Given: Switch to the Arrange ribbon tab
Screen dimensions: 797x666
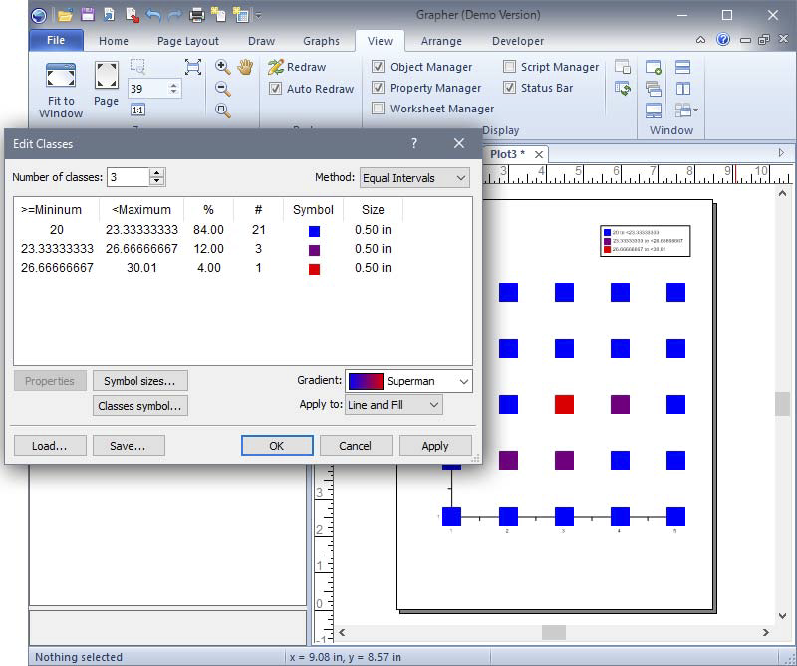Looking at the screenshot, I should coord(441,41).
